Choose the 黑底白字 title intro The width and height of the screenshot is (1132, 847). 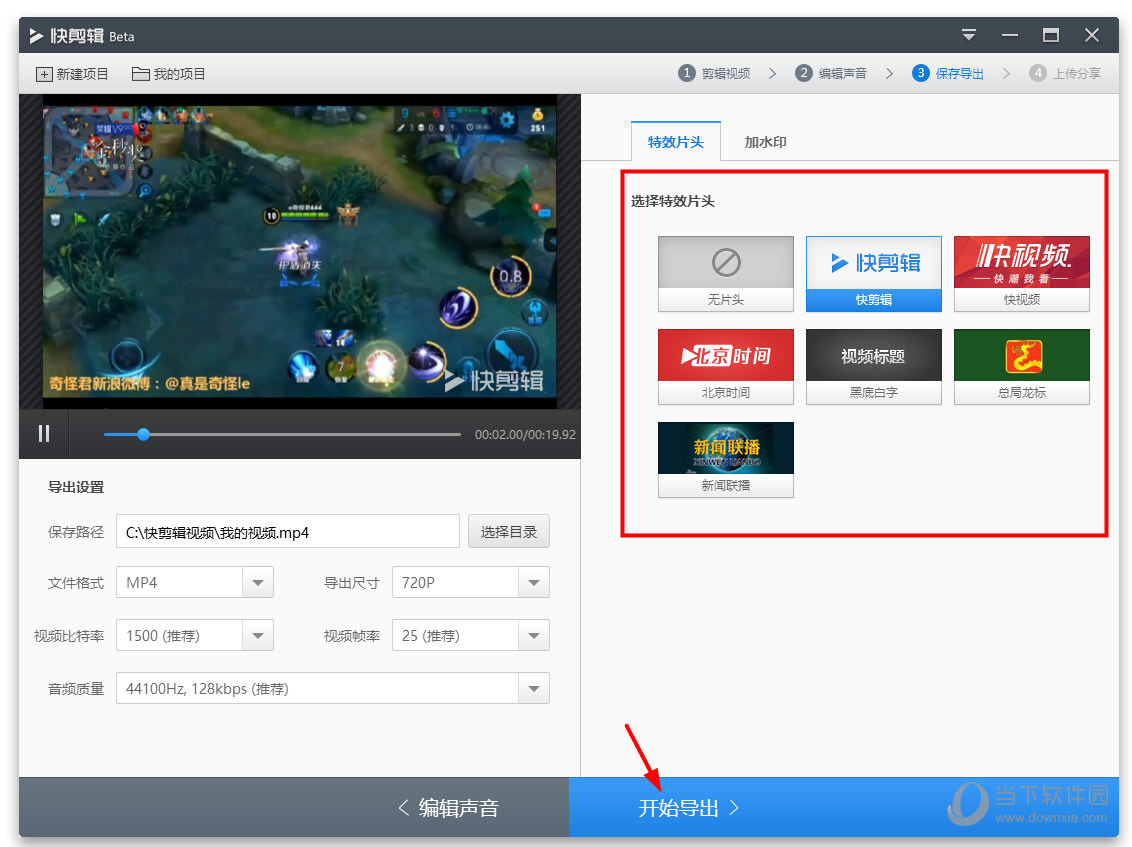coord(873,356)
